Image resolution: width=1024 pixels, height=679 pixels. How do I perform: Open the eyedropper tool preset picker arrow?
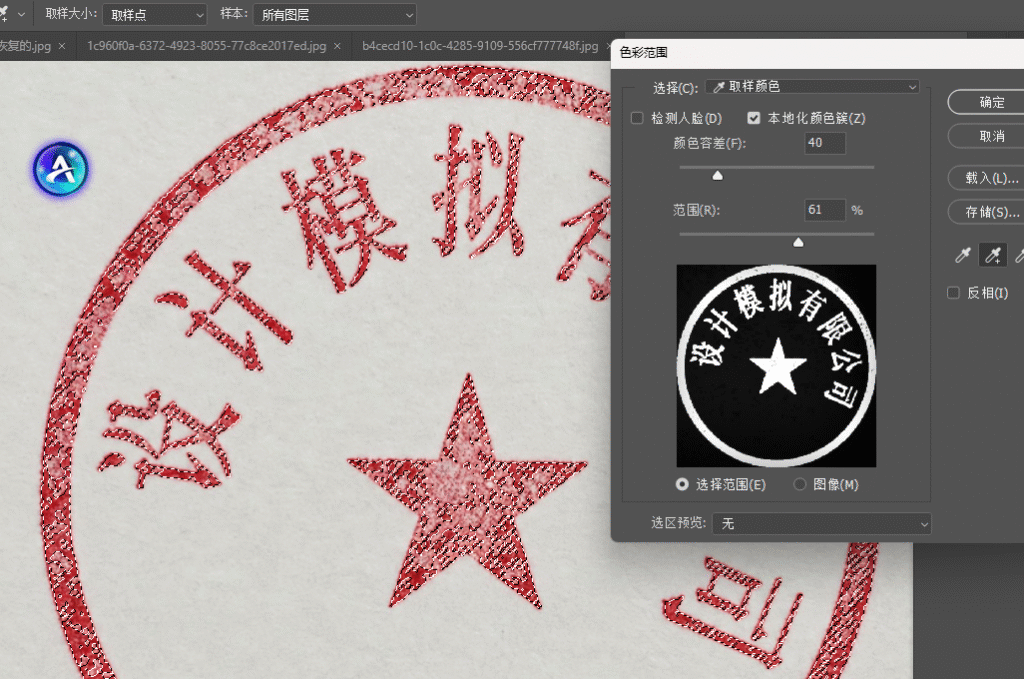click(22, 14)
